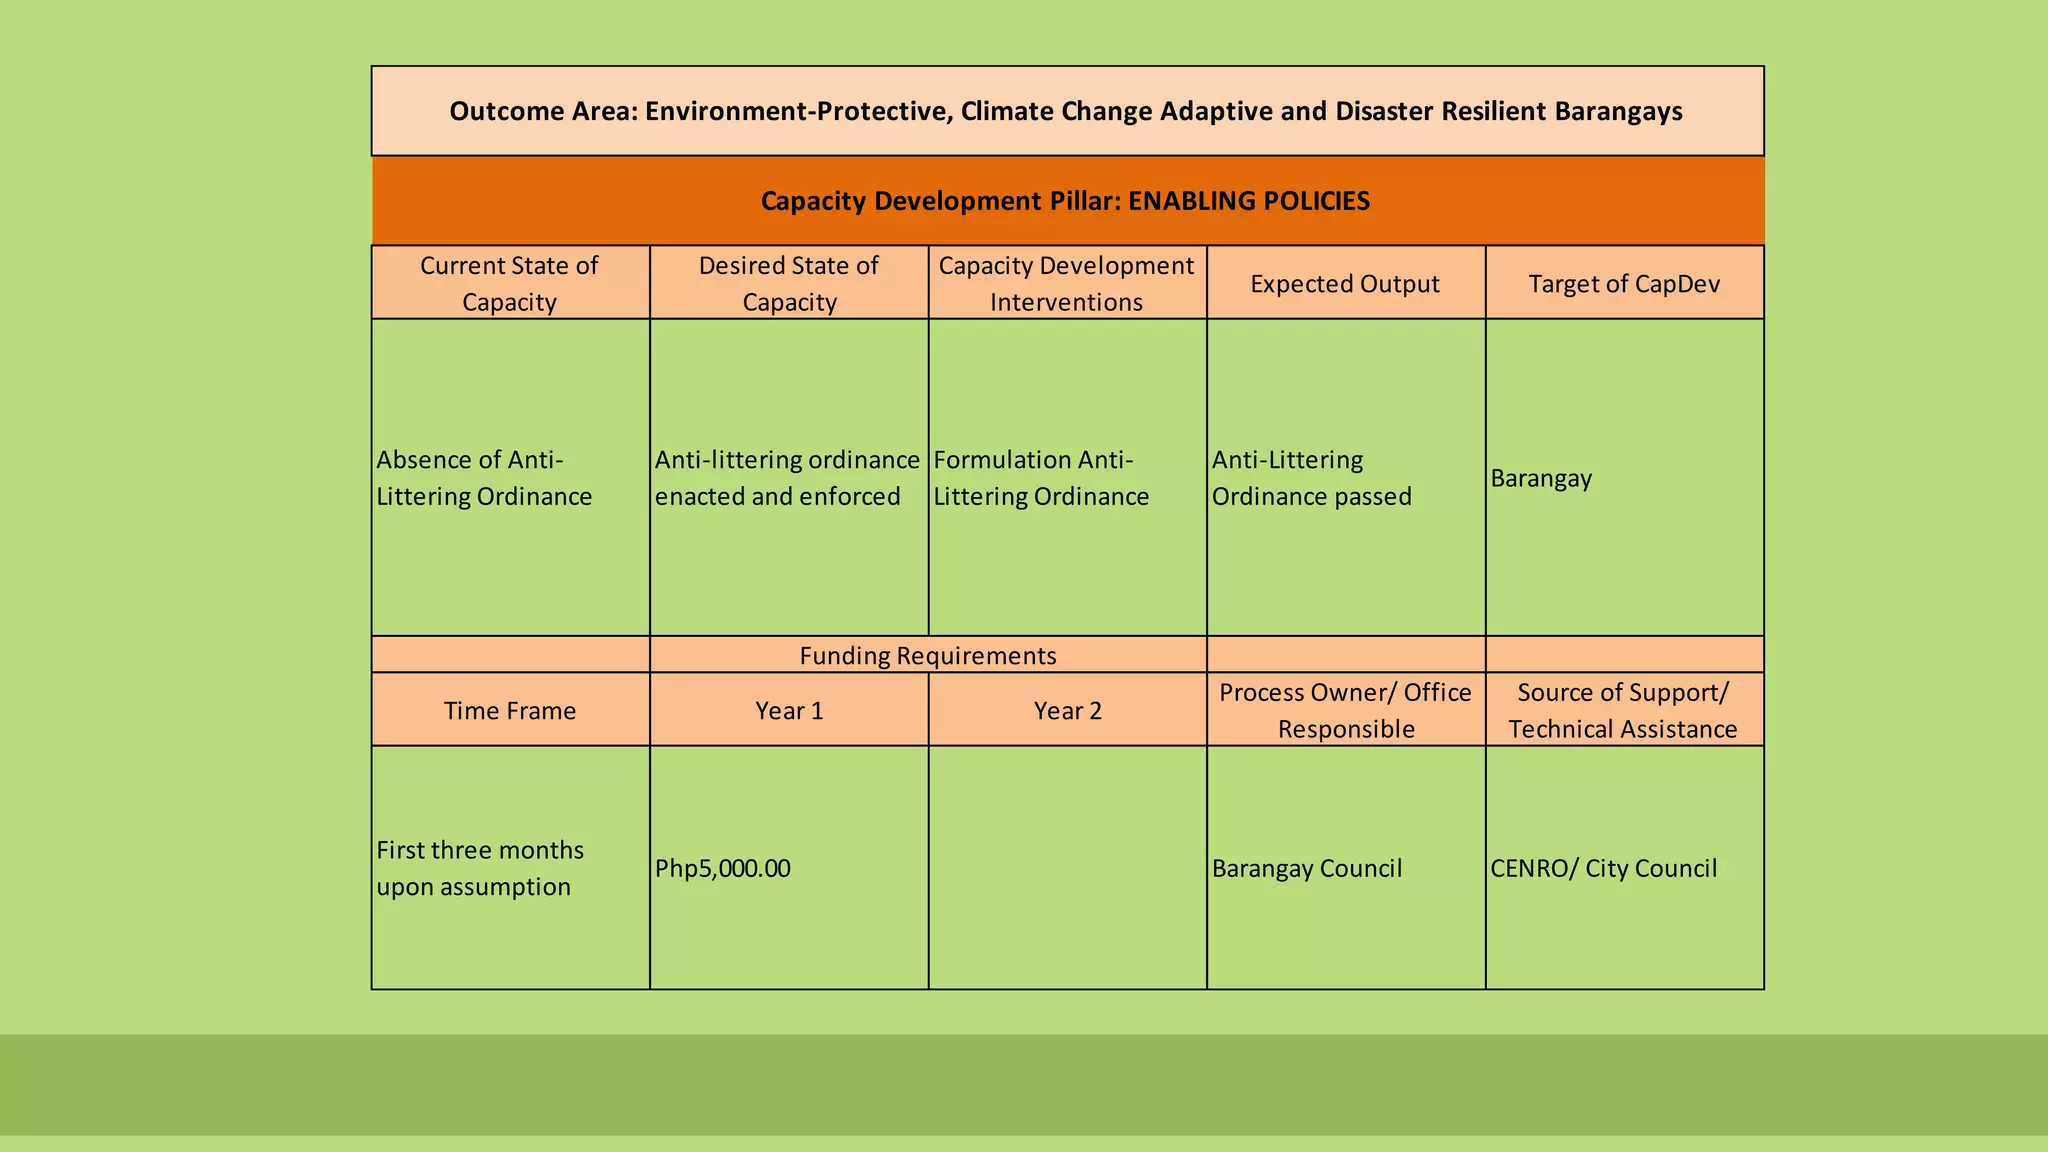
Task: Click the Barangay Council cell
Action: [x=1344, y=868]
